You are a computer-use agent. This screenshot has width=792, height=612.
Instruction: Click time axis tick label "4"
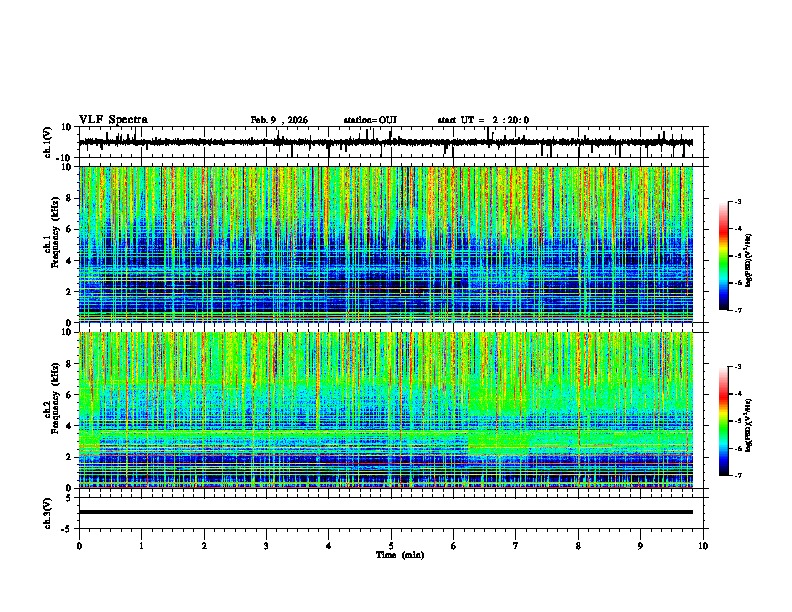pyautogui.click(x=329, y=546)
